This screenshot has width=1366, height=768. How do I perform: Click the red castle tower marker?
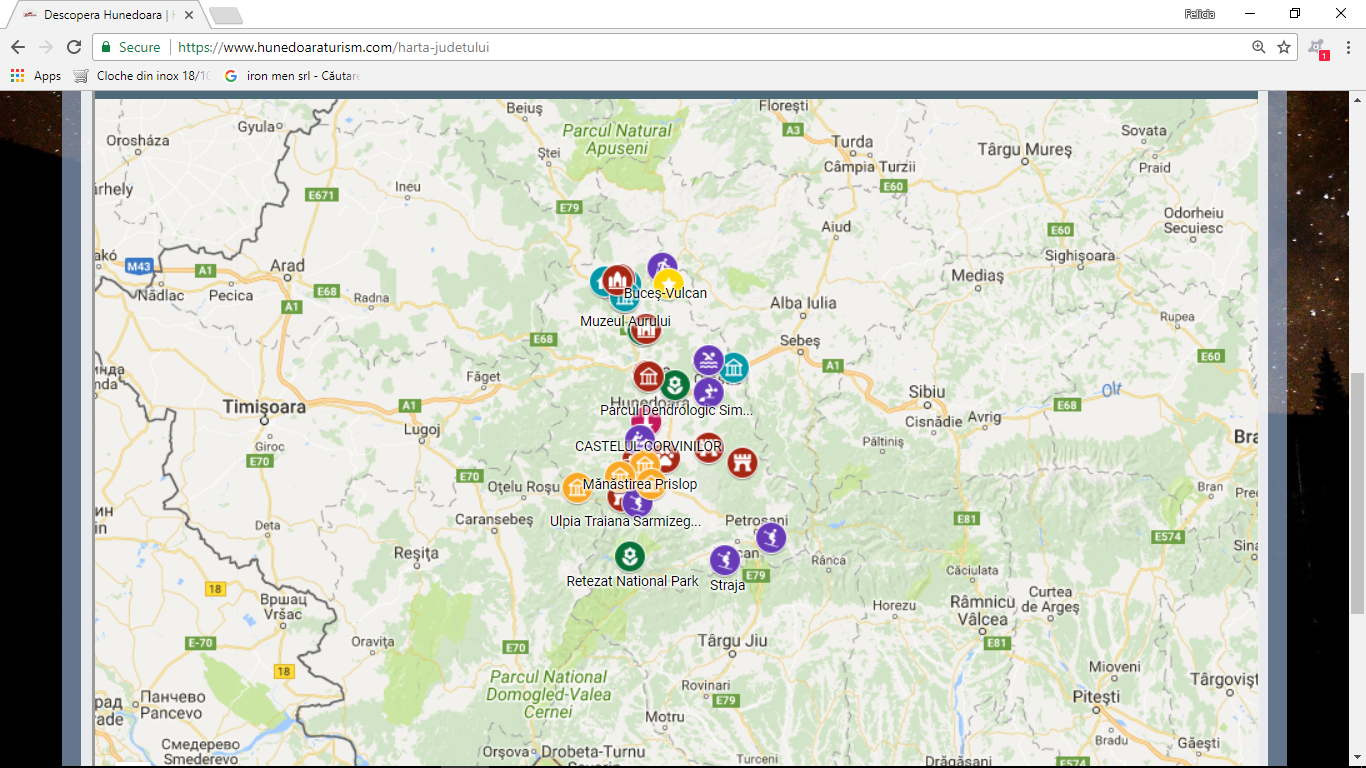742,462
